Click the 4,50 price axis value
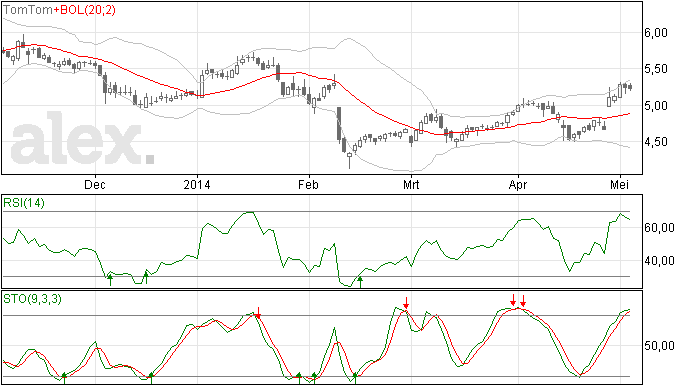 click(656, 142)
